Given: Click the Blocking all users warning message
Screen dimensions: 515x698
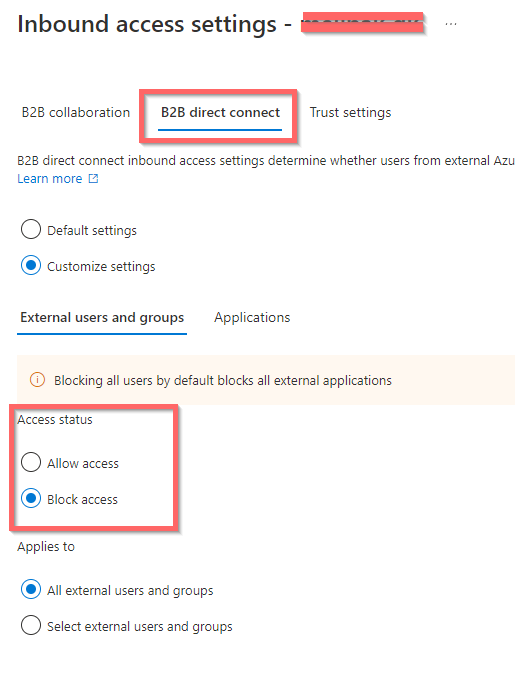Looking at the screenshot, I should 223,381.
